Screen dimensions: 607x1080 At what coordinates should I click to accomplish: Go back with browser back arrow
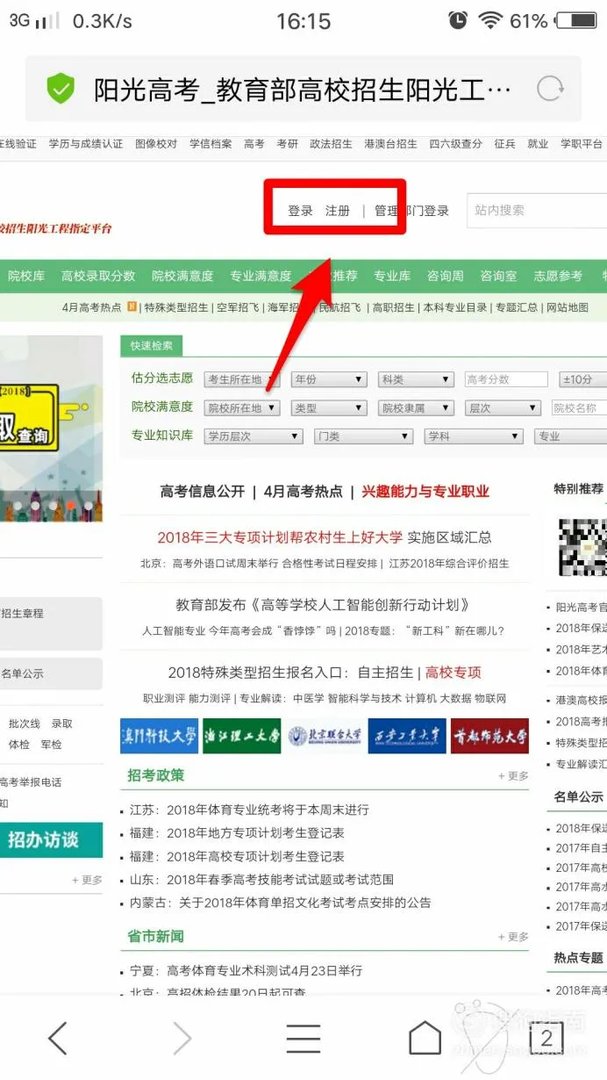click(x=58, y=1038)
